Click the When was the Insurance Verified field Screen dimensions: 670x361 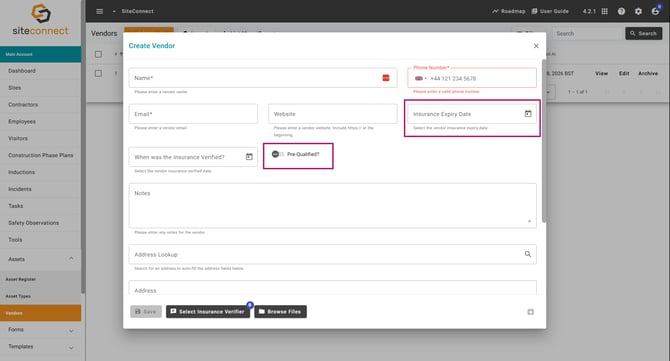click(193, 157)
